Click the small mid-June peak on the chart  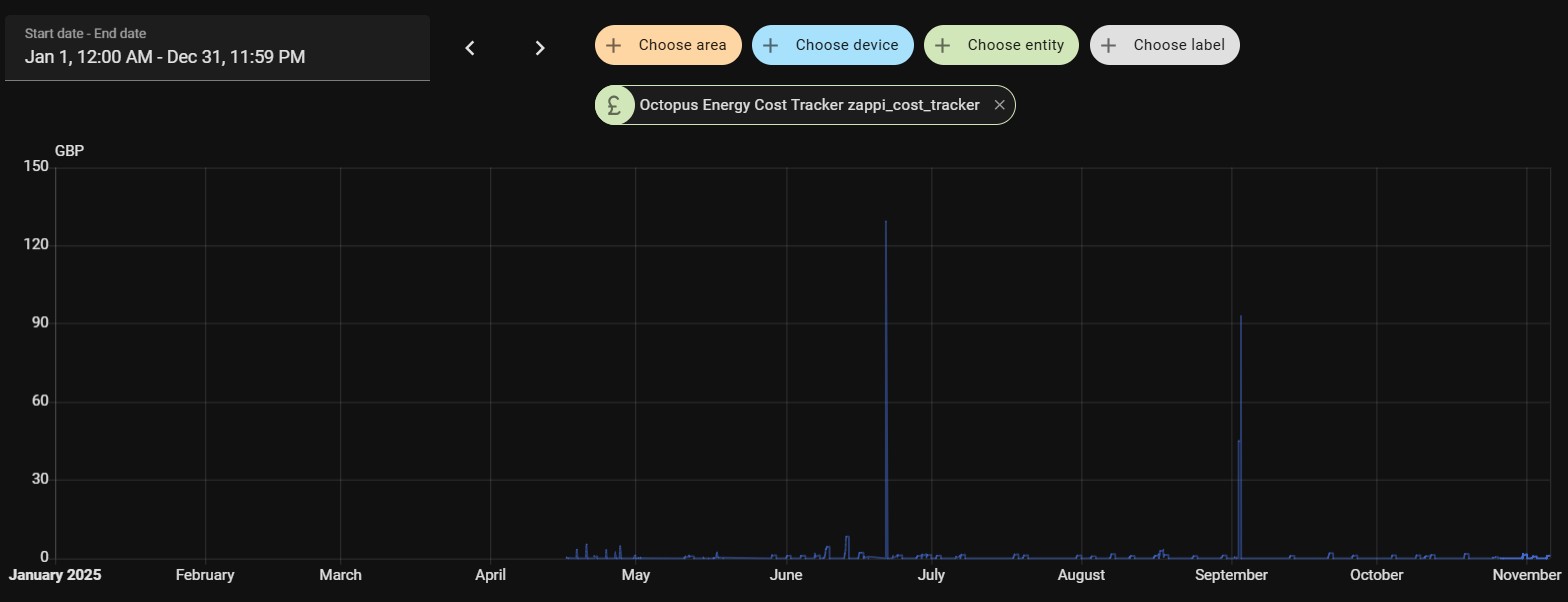click(847, 538)
